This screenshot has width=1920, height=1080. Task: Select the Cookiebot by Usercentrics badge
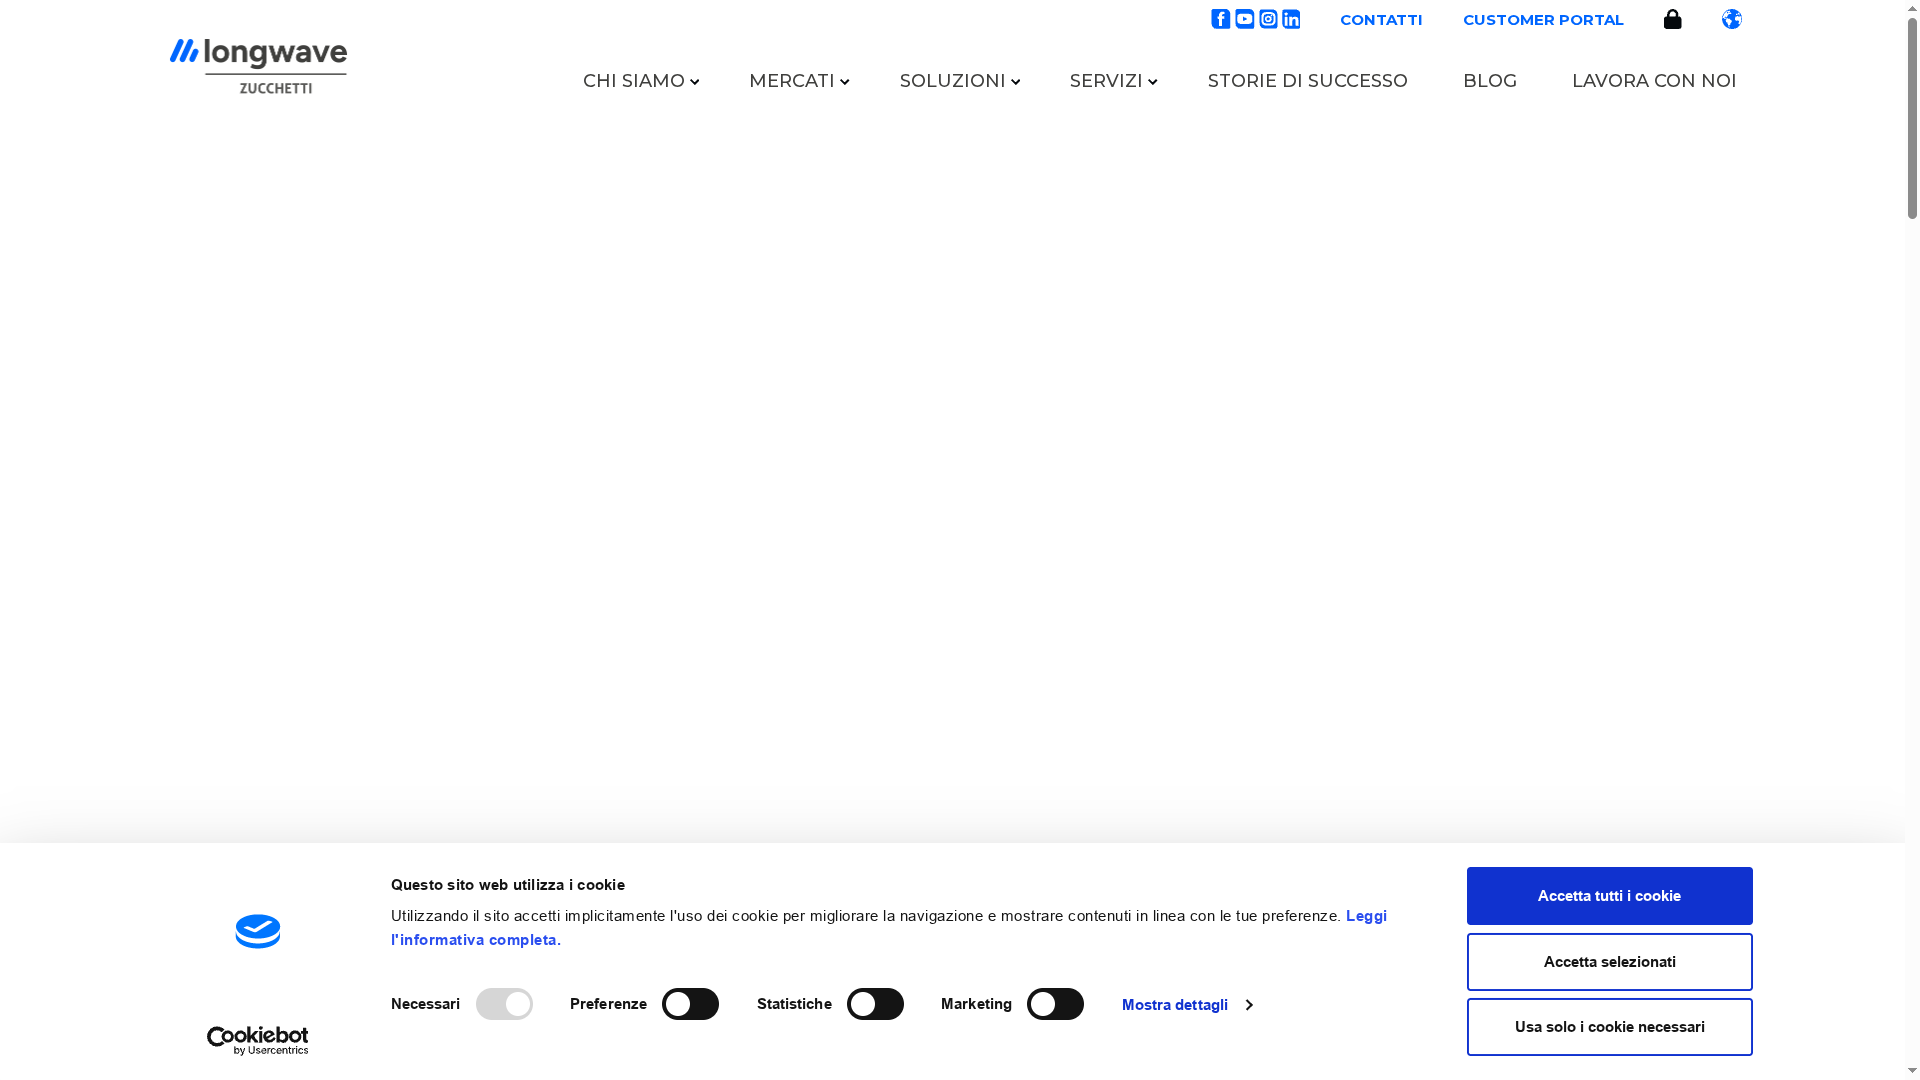point(258,1039)
